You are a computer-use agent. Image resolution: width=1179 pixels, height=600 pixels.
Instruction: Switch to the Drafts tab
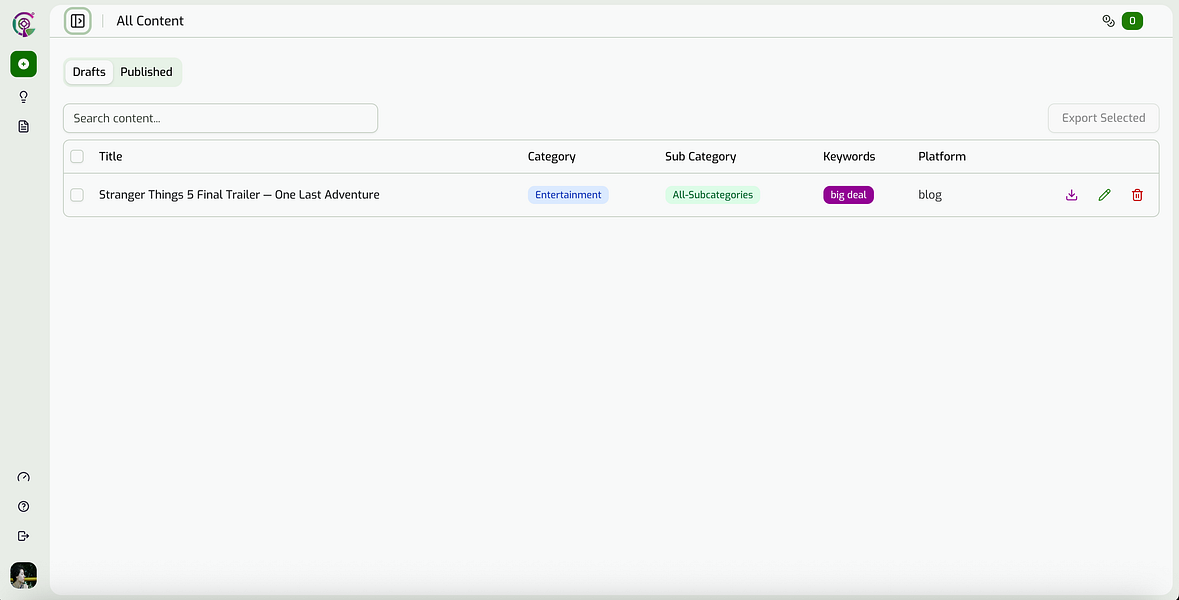tap(89, 72)
